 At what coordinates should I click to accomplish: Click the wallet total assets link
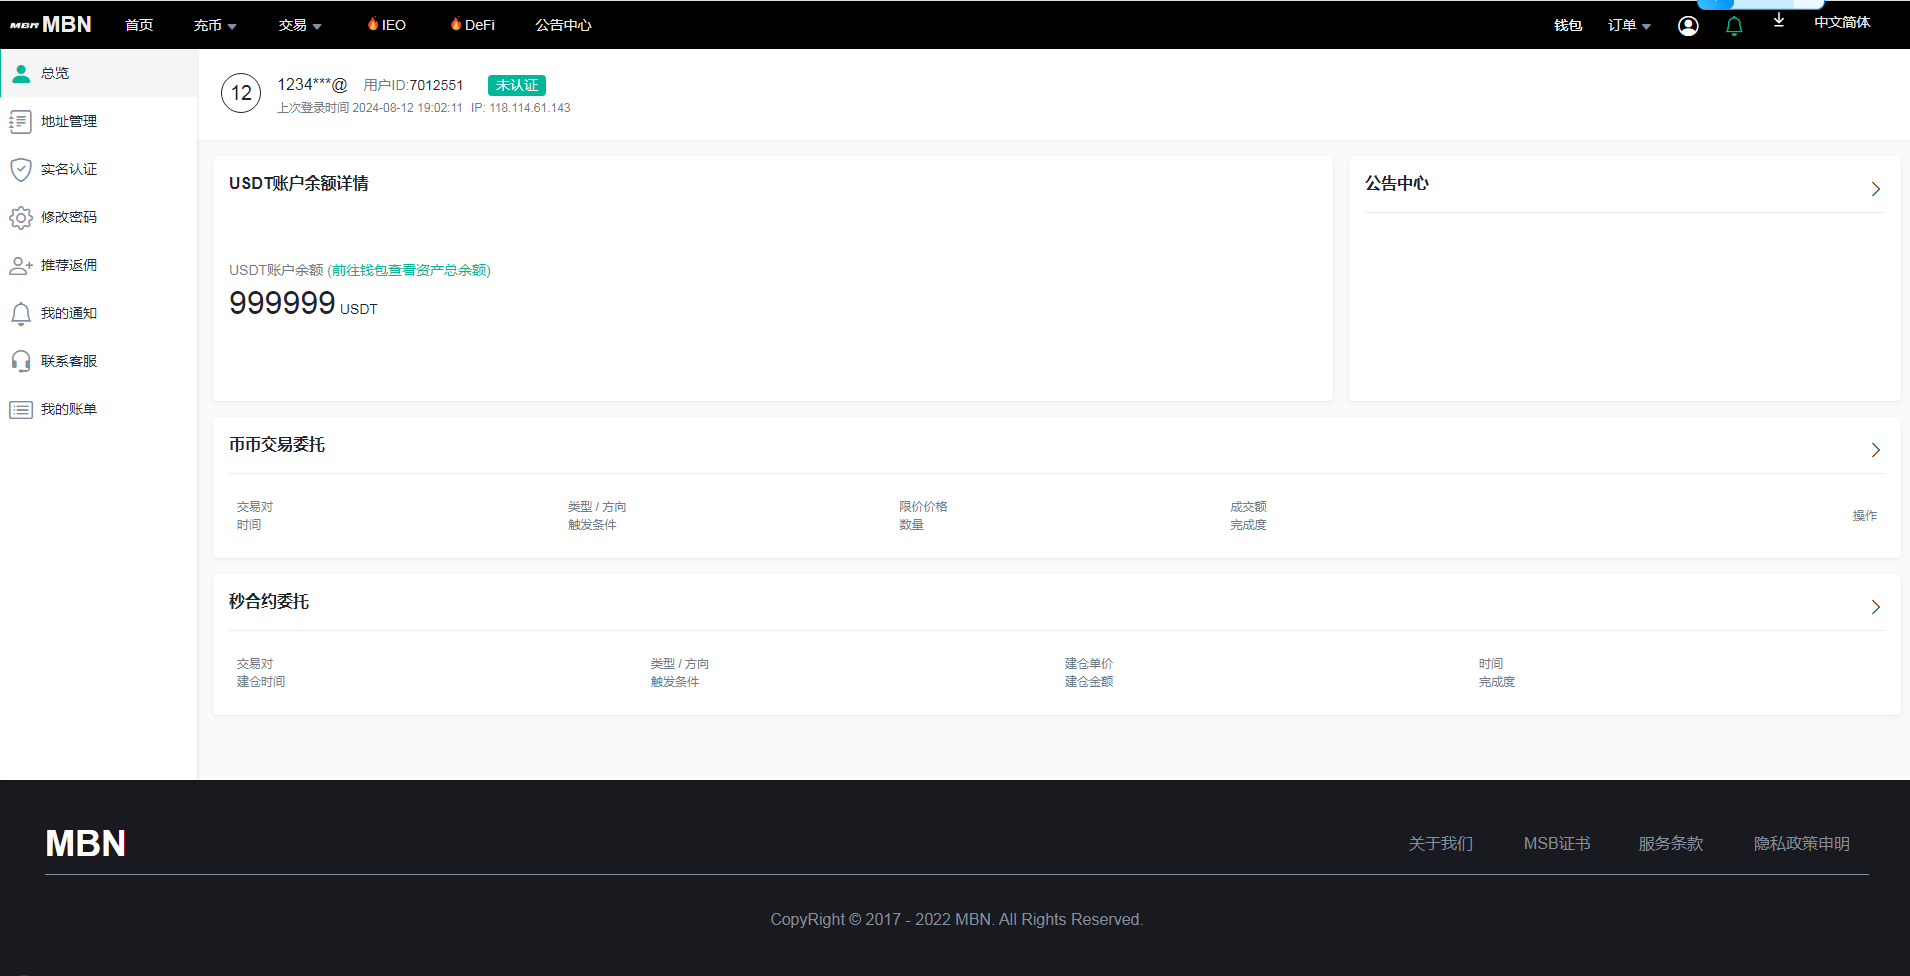409,270
